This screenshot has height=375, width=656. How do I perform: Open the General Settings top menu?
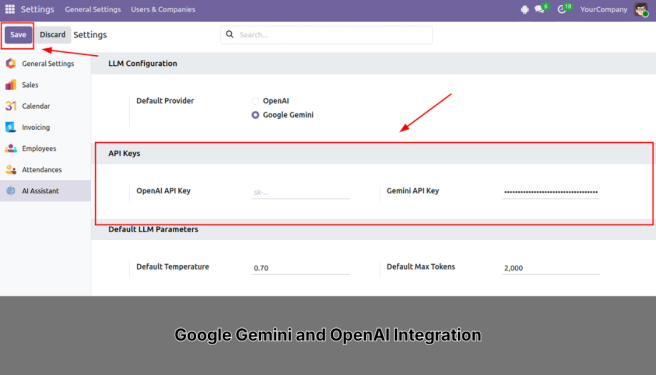(x=93, y=9)
